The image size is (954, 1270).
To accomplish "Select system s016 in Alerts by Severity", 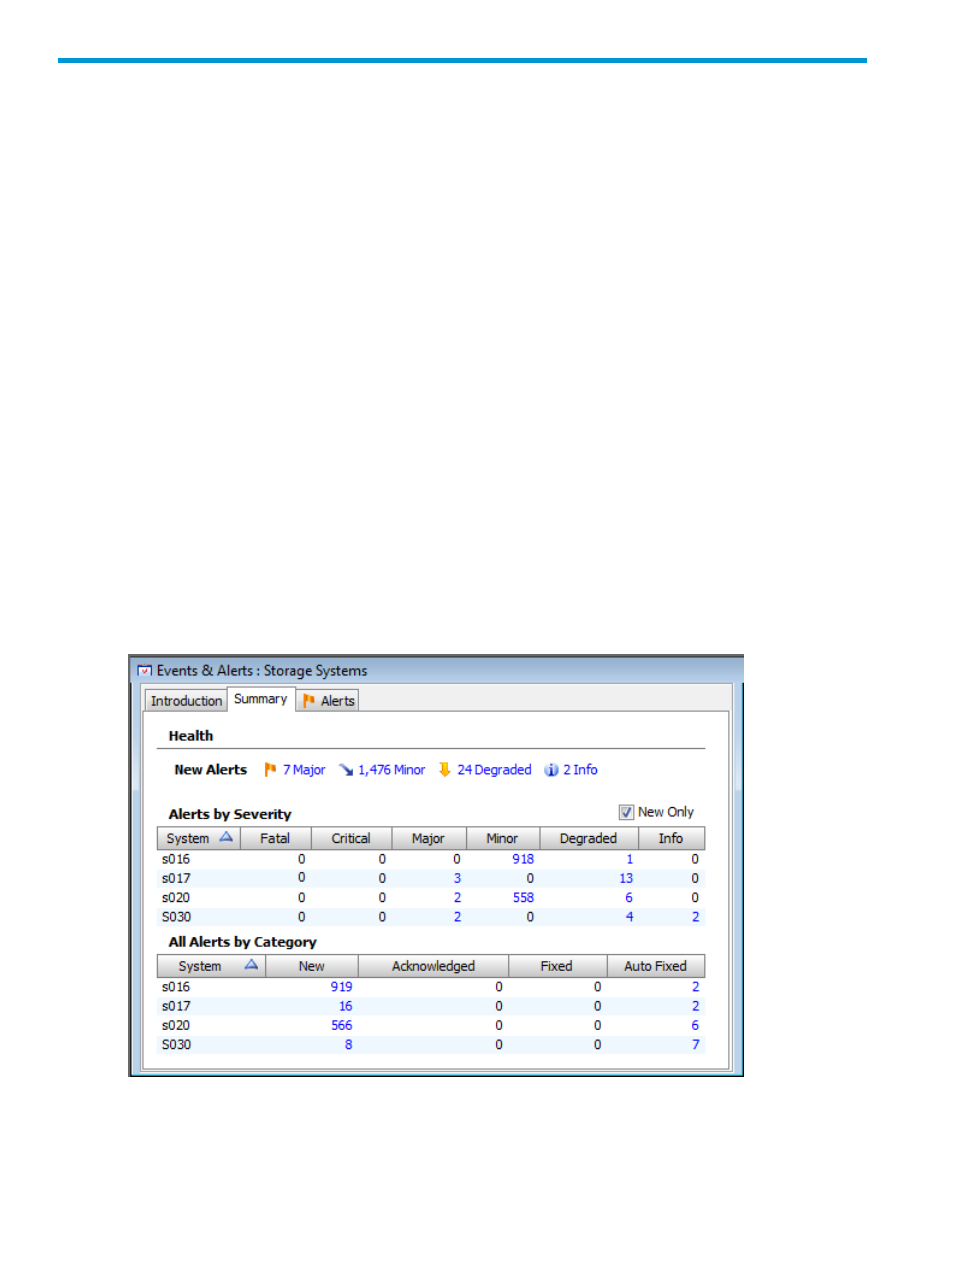I will coord(176,859).
